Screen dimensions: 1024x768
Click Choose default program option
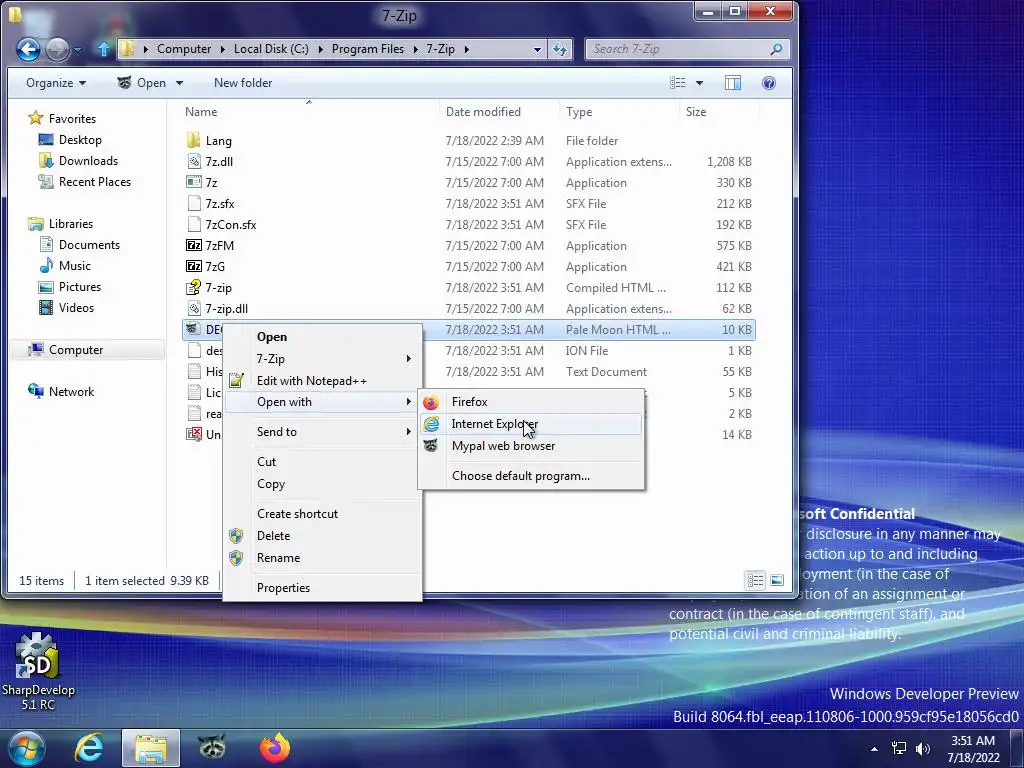pyautogui.click(x=530, y=476)
